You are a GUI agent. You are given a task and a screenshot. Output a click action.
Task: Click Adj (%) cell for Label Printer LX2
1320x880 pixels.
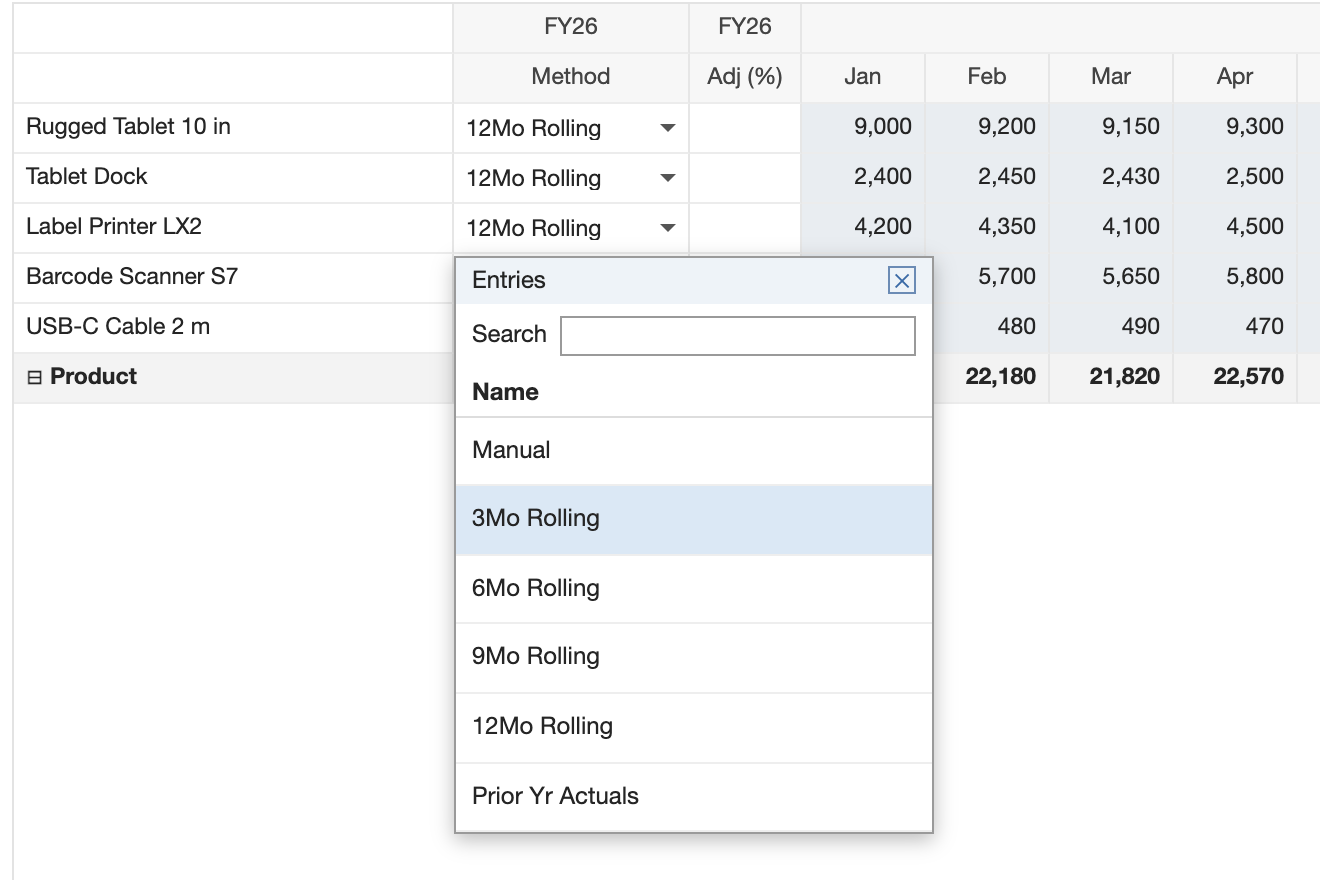[745, 228]
